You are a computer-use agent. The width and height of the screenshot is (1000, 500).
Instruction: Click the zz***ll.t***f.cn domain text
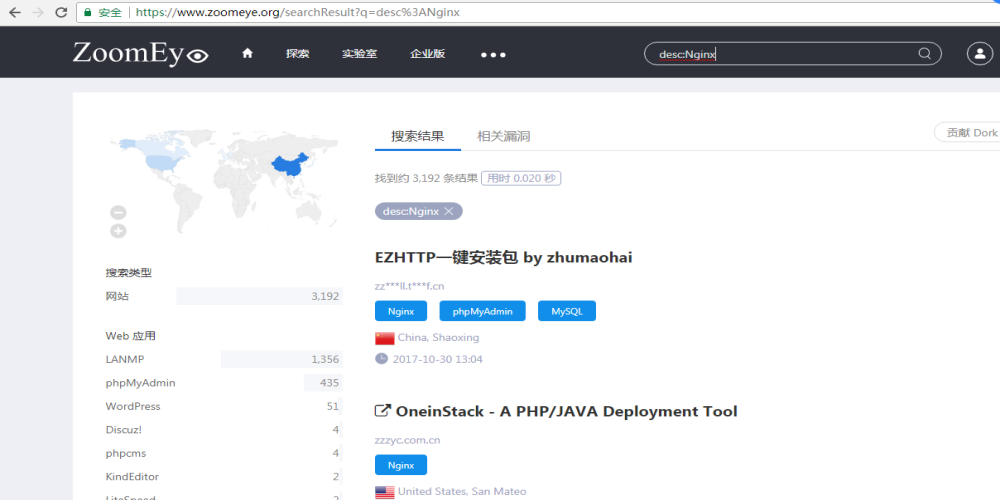pyautogui.click(x=409, y=286)
